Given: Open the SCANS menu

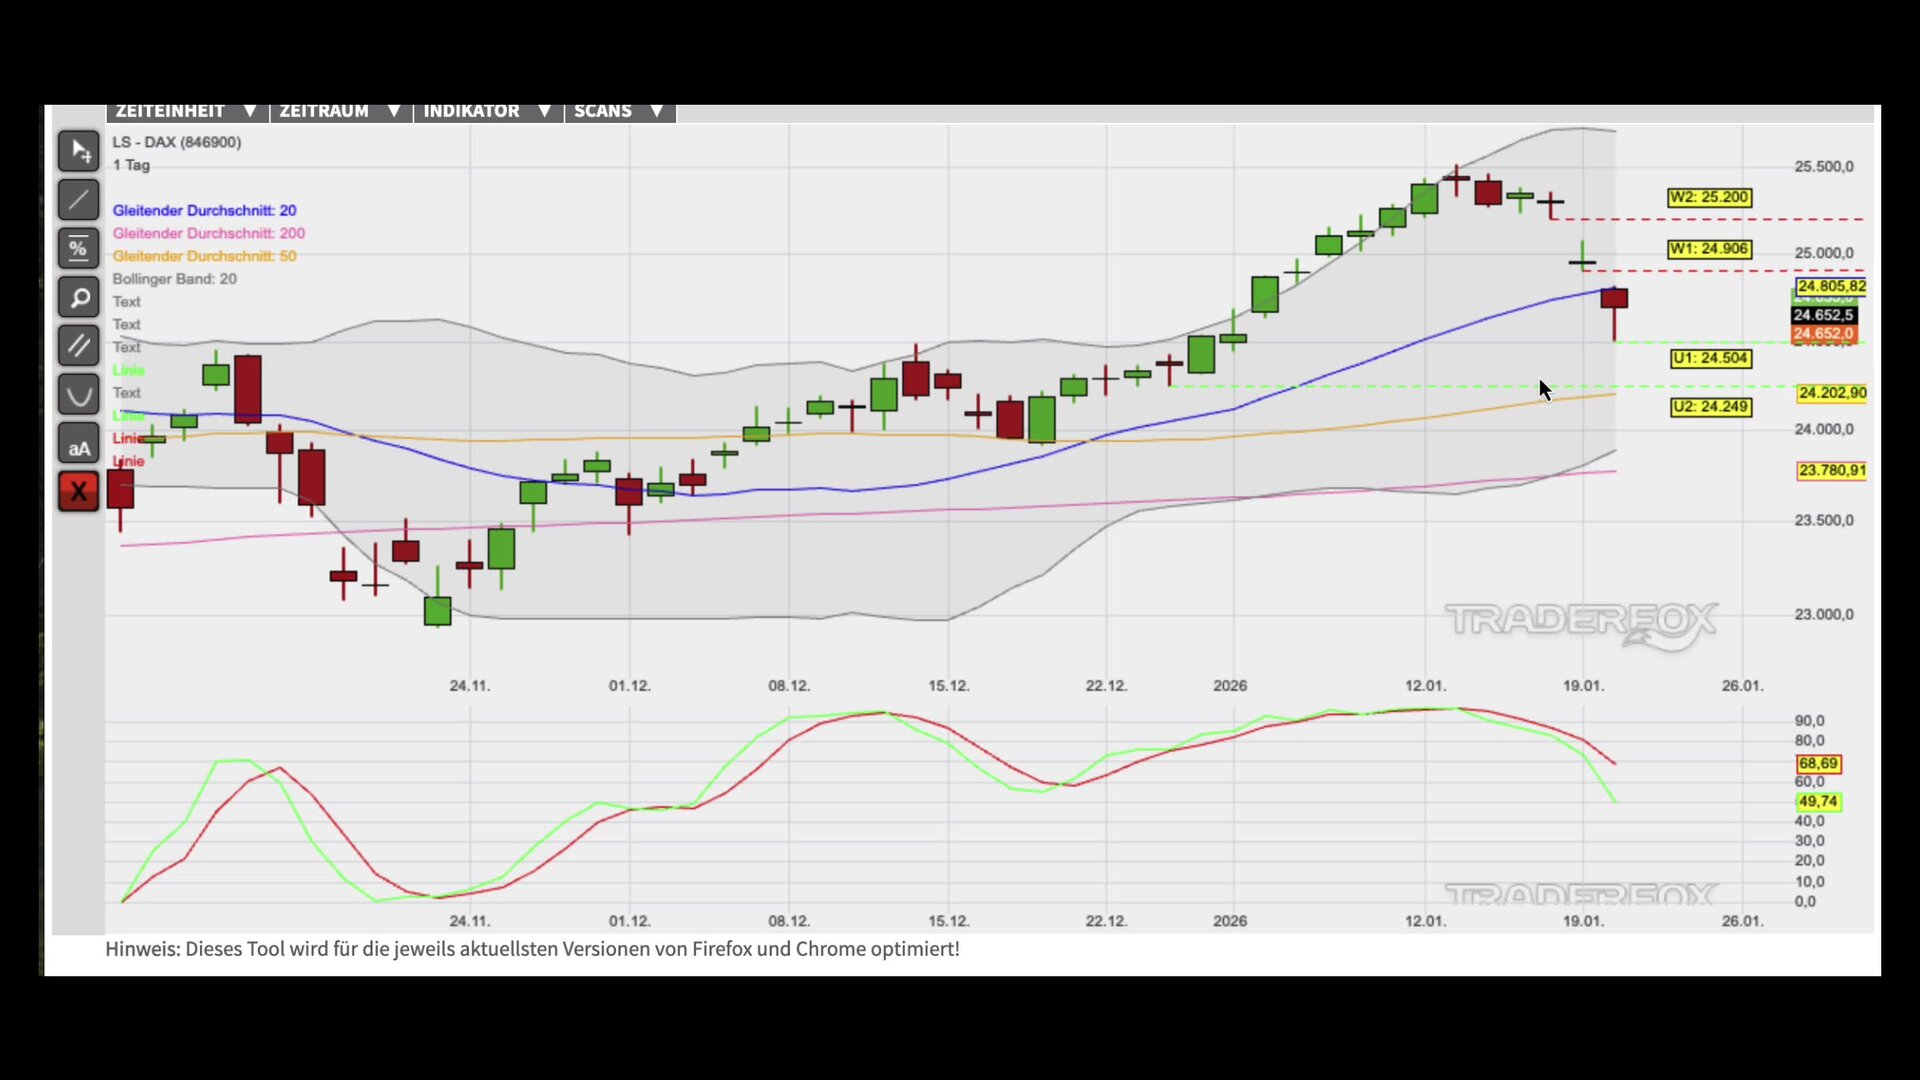Looking at the screenshot, I should coord(619,111).
